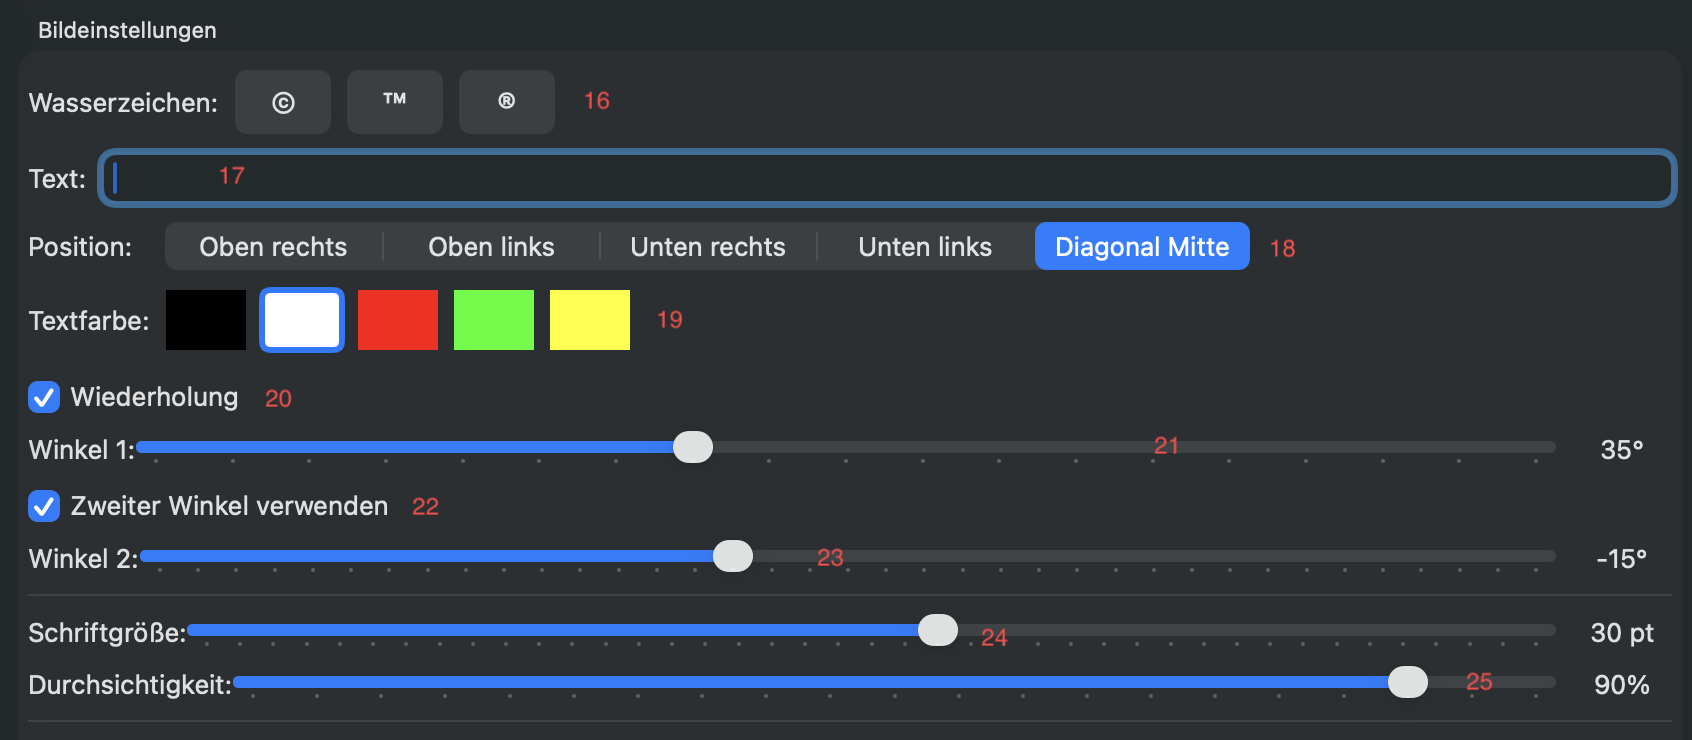Click the Durchsichtigkeit slider knob
The image size is (1692, 740).
(1408, 682)
